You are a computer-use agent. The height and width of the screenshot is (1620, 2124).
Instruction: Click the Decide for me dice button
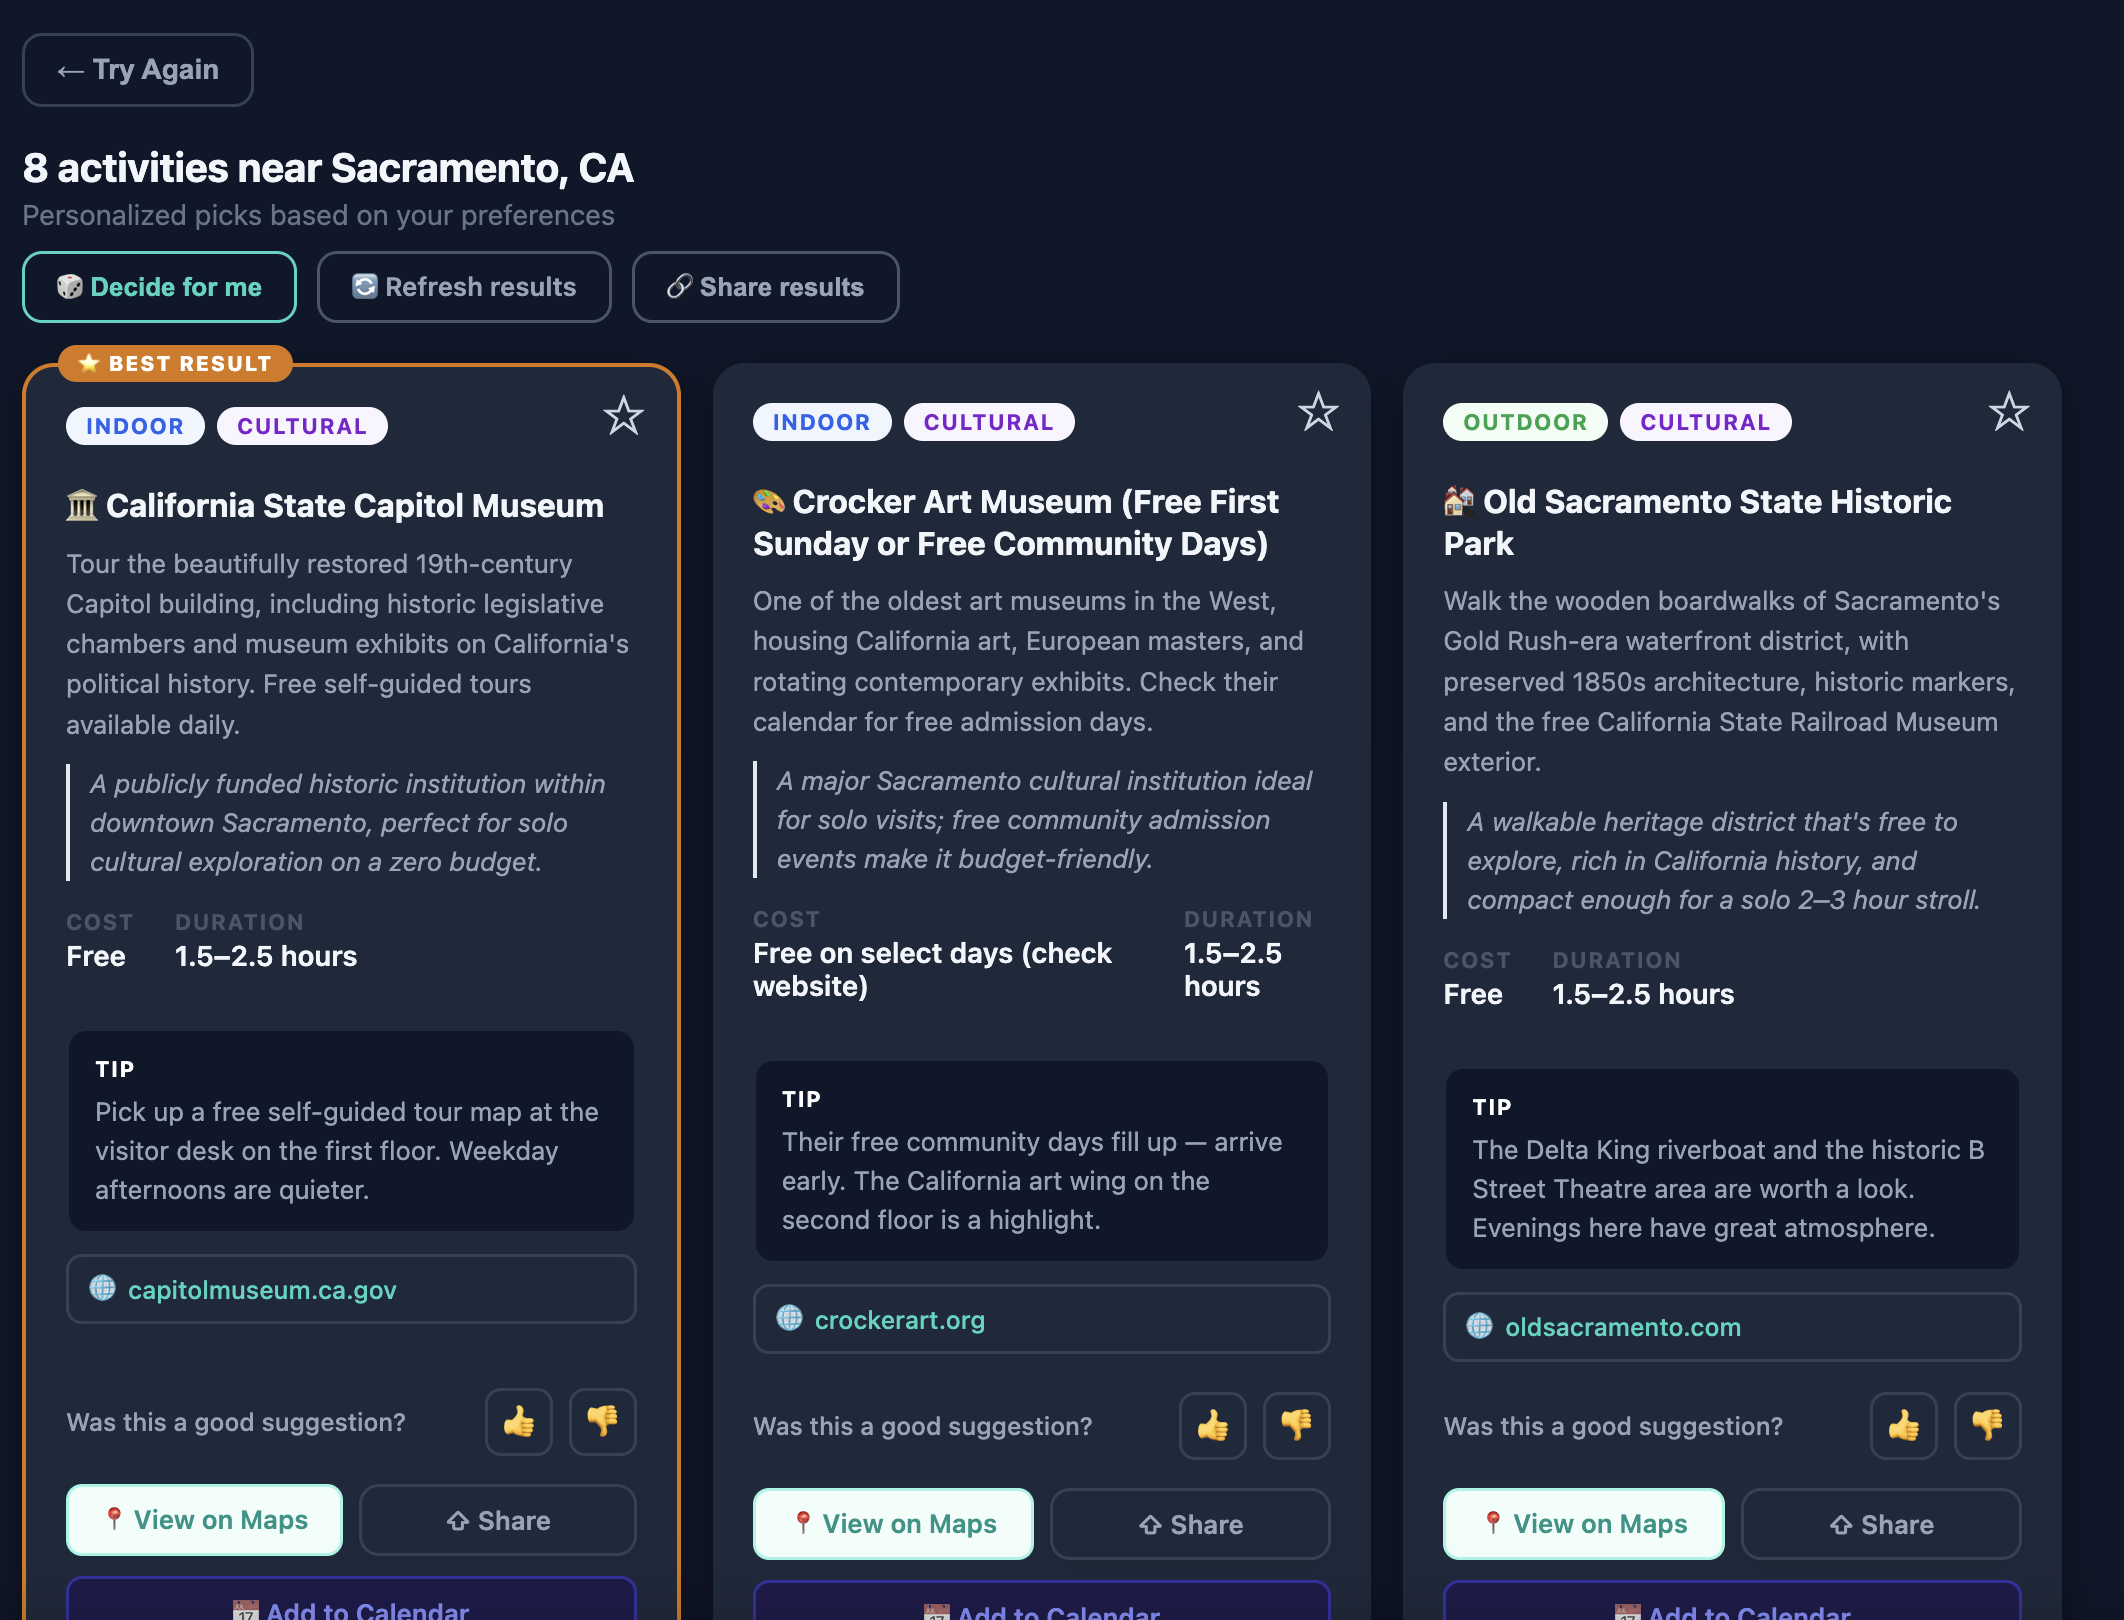[159, 287]
